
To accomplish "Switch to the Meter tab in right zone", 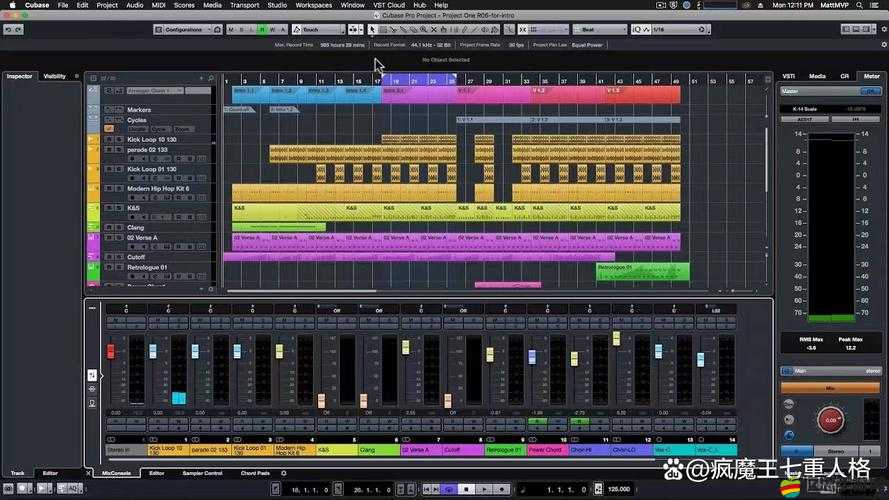I will [x=871, y=76].
